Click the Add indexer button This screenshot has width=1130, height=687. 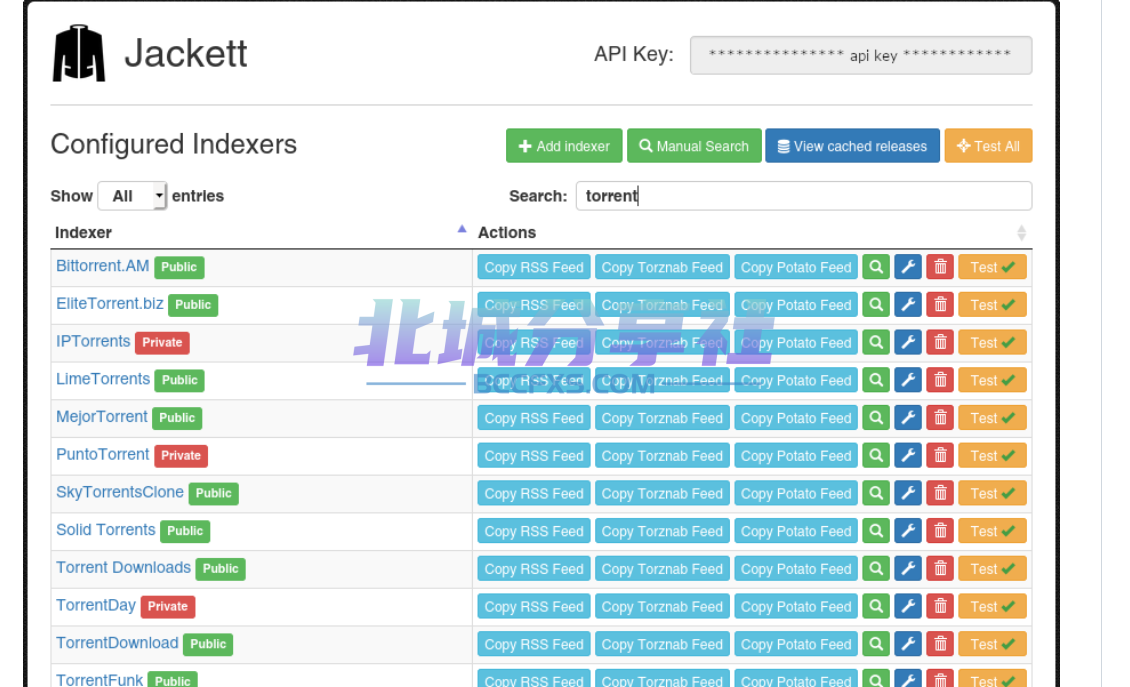[x=564, y=146]
